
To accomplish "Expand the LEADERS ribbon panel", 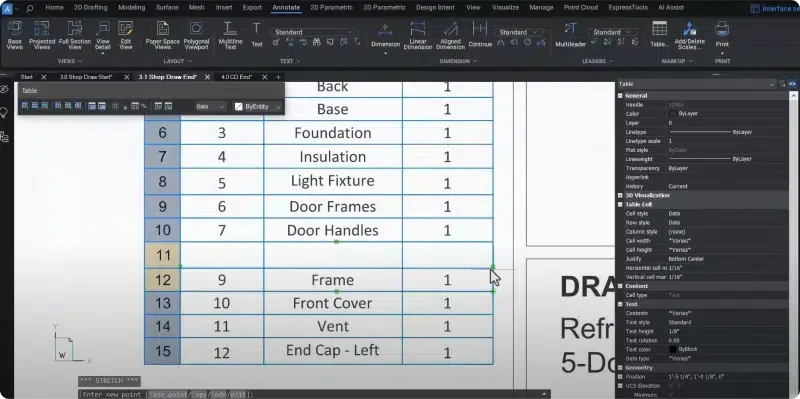I will [x=597, y=61].
